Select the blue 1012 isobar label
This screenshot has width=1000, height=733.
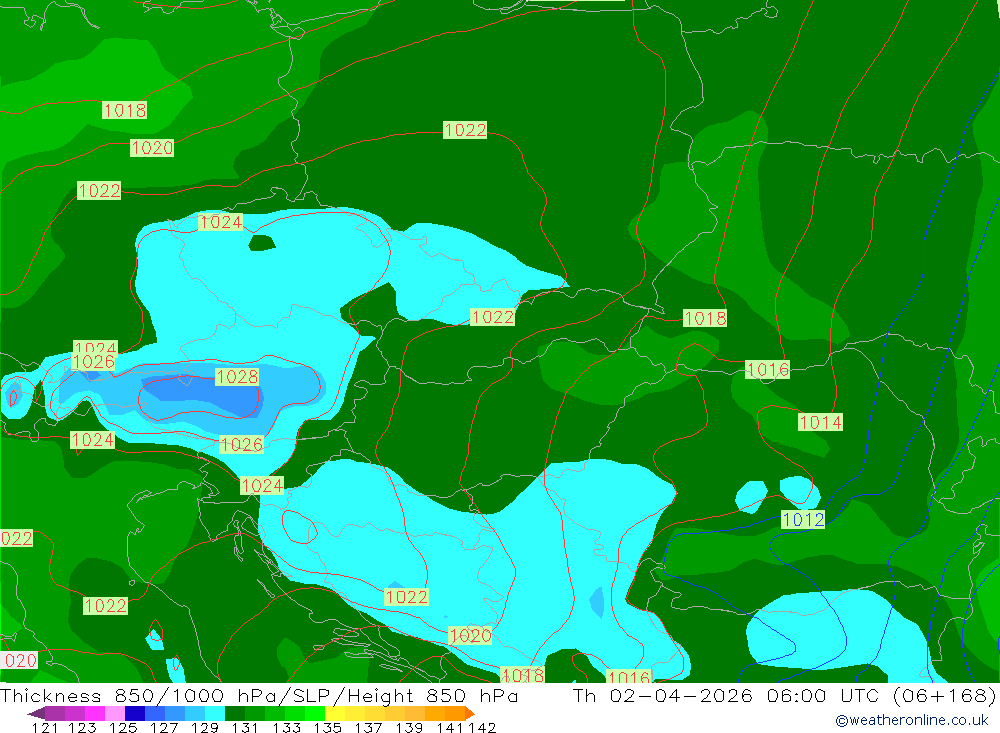point(804,519)
